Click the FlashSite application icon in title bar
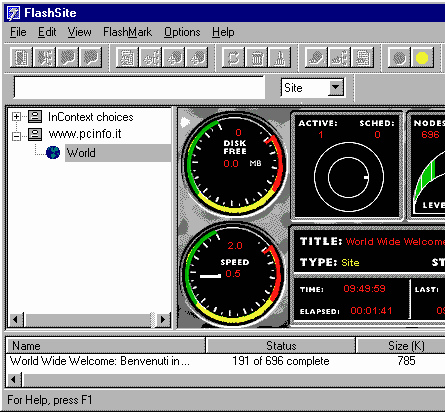445x412 pixels. [x=14, y=13]
